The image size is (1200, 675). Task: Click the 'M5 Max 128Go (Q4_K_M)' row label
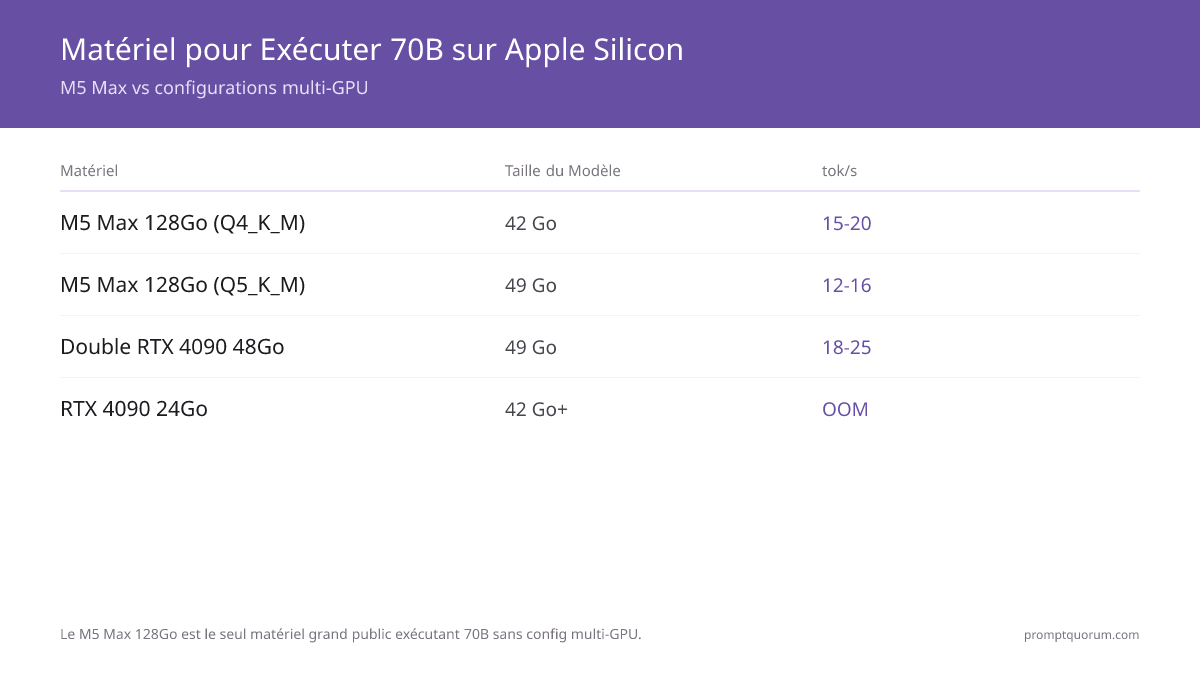pos(183,223)
